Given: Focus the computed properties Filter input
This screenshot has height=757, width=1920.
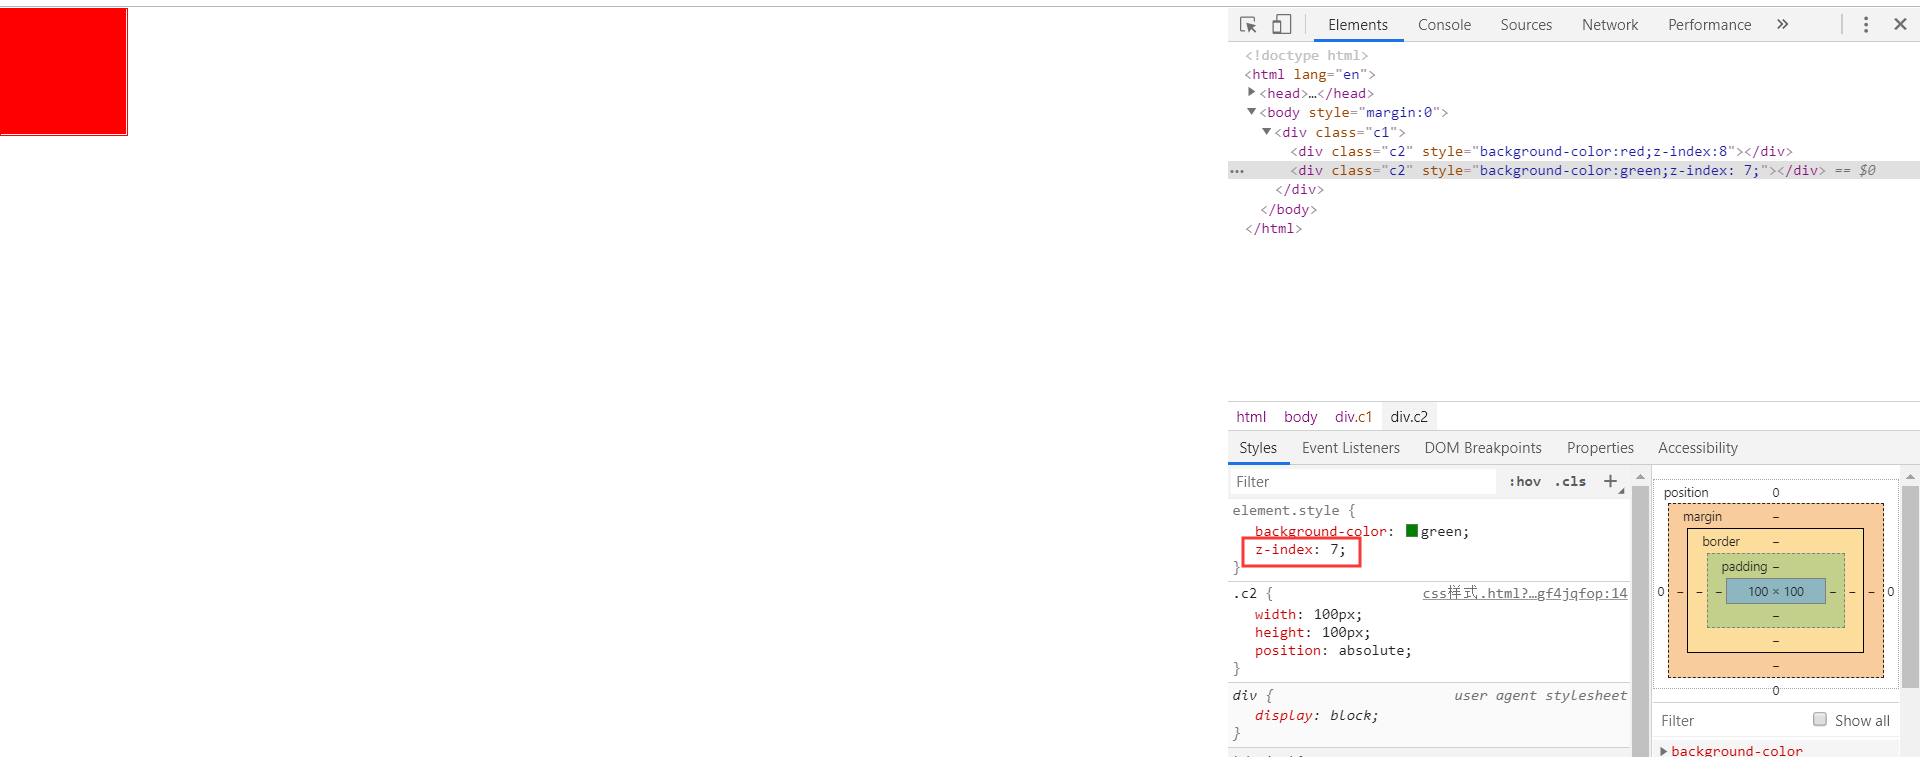Looking at the screenshot, I should tap(1730, 721).
